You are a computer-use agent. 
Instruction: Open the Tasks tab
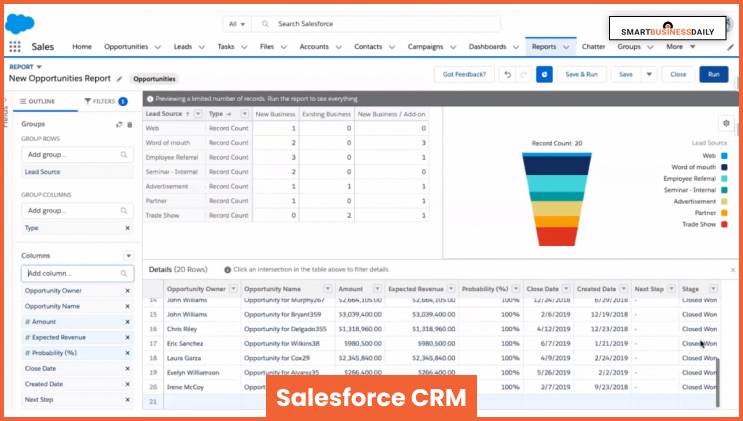click(226, 46)
